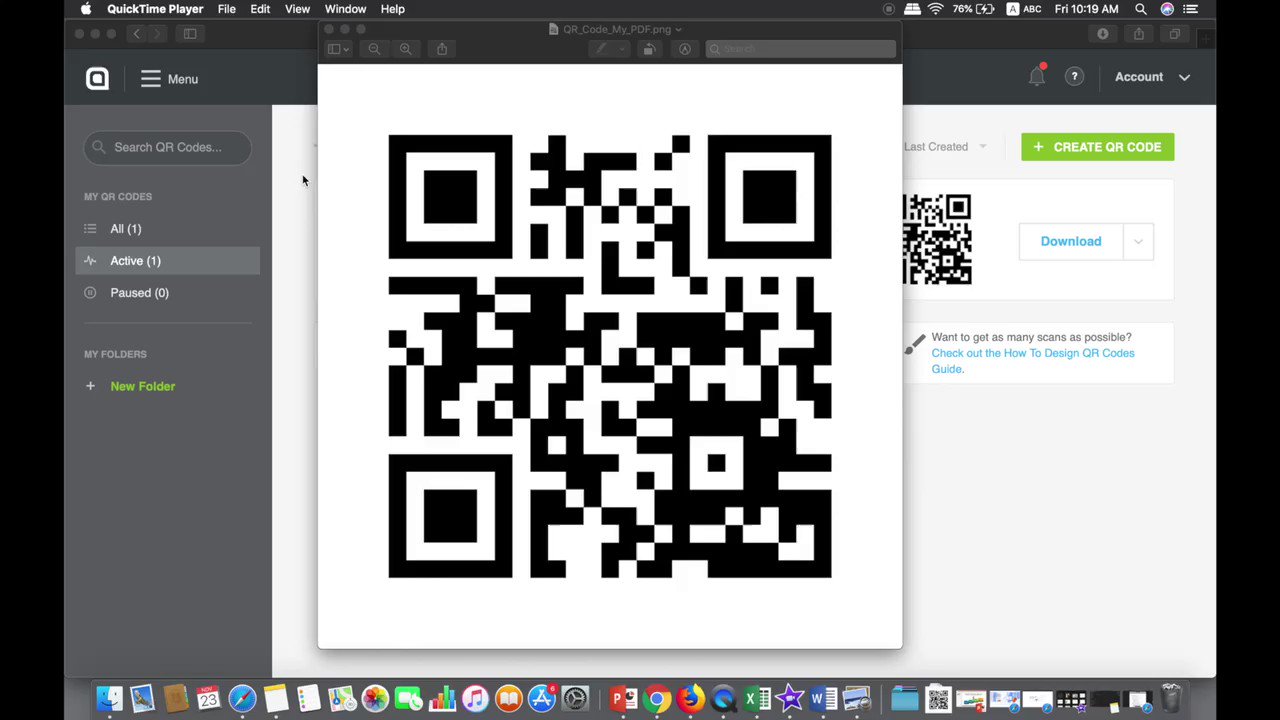1280x720 pixels.
Task: Click the Download button
Action: tap(1071, 241)
